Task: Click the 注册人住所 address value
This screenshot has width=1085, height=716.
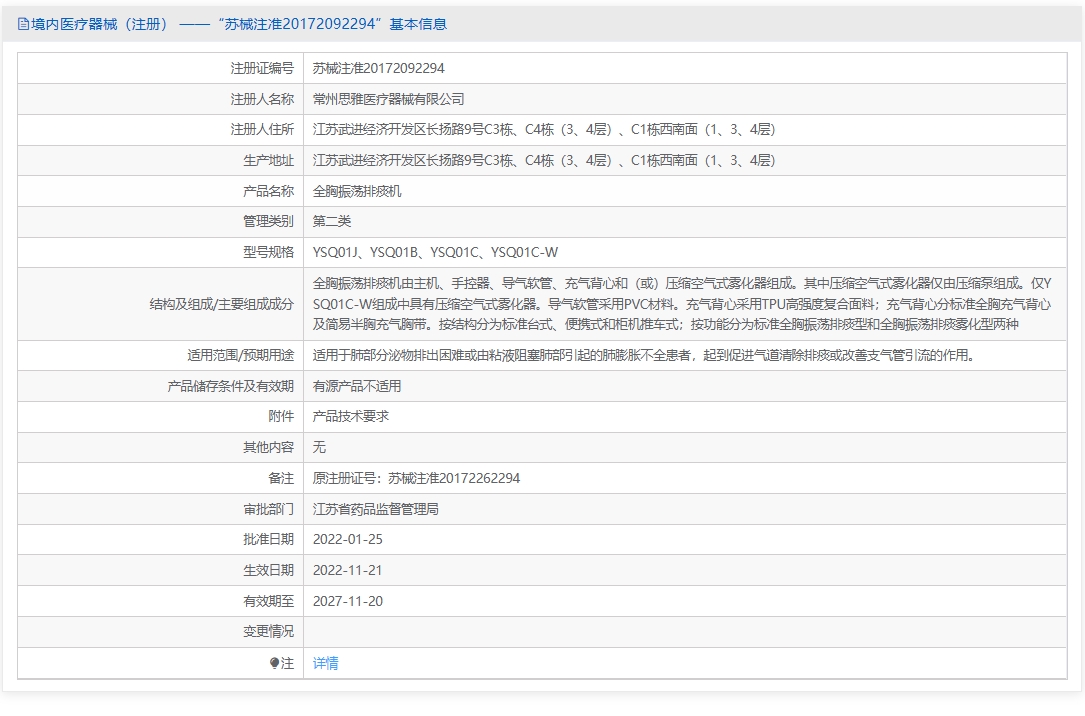Action: tap(544, 129)
